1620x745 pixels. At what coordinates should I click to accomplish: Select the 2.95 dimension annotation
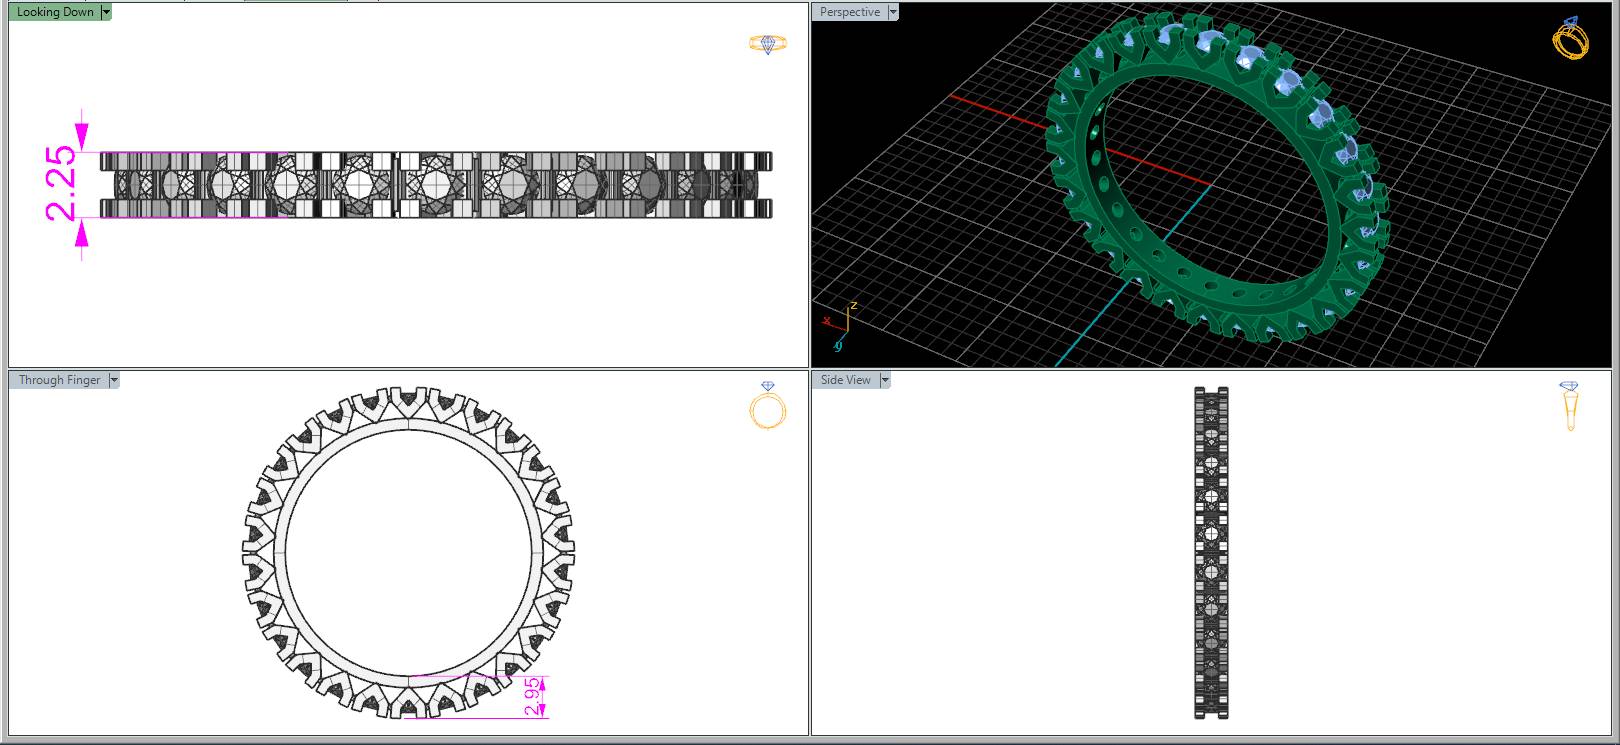[533, 697]
